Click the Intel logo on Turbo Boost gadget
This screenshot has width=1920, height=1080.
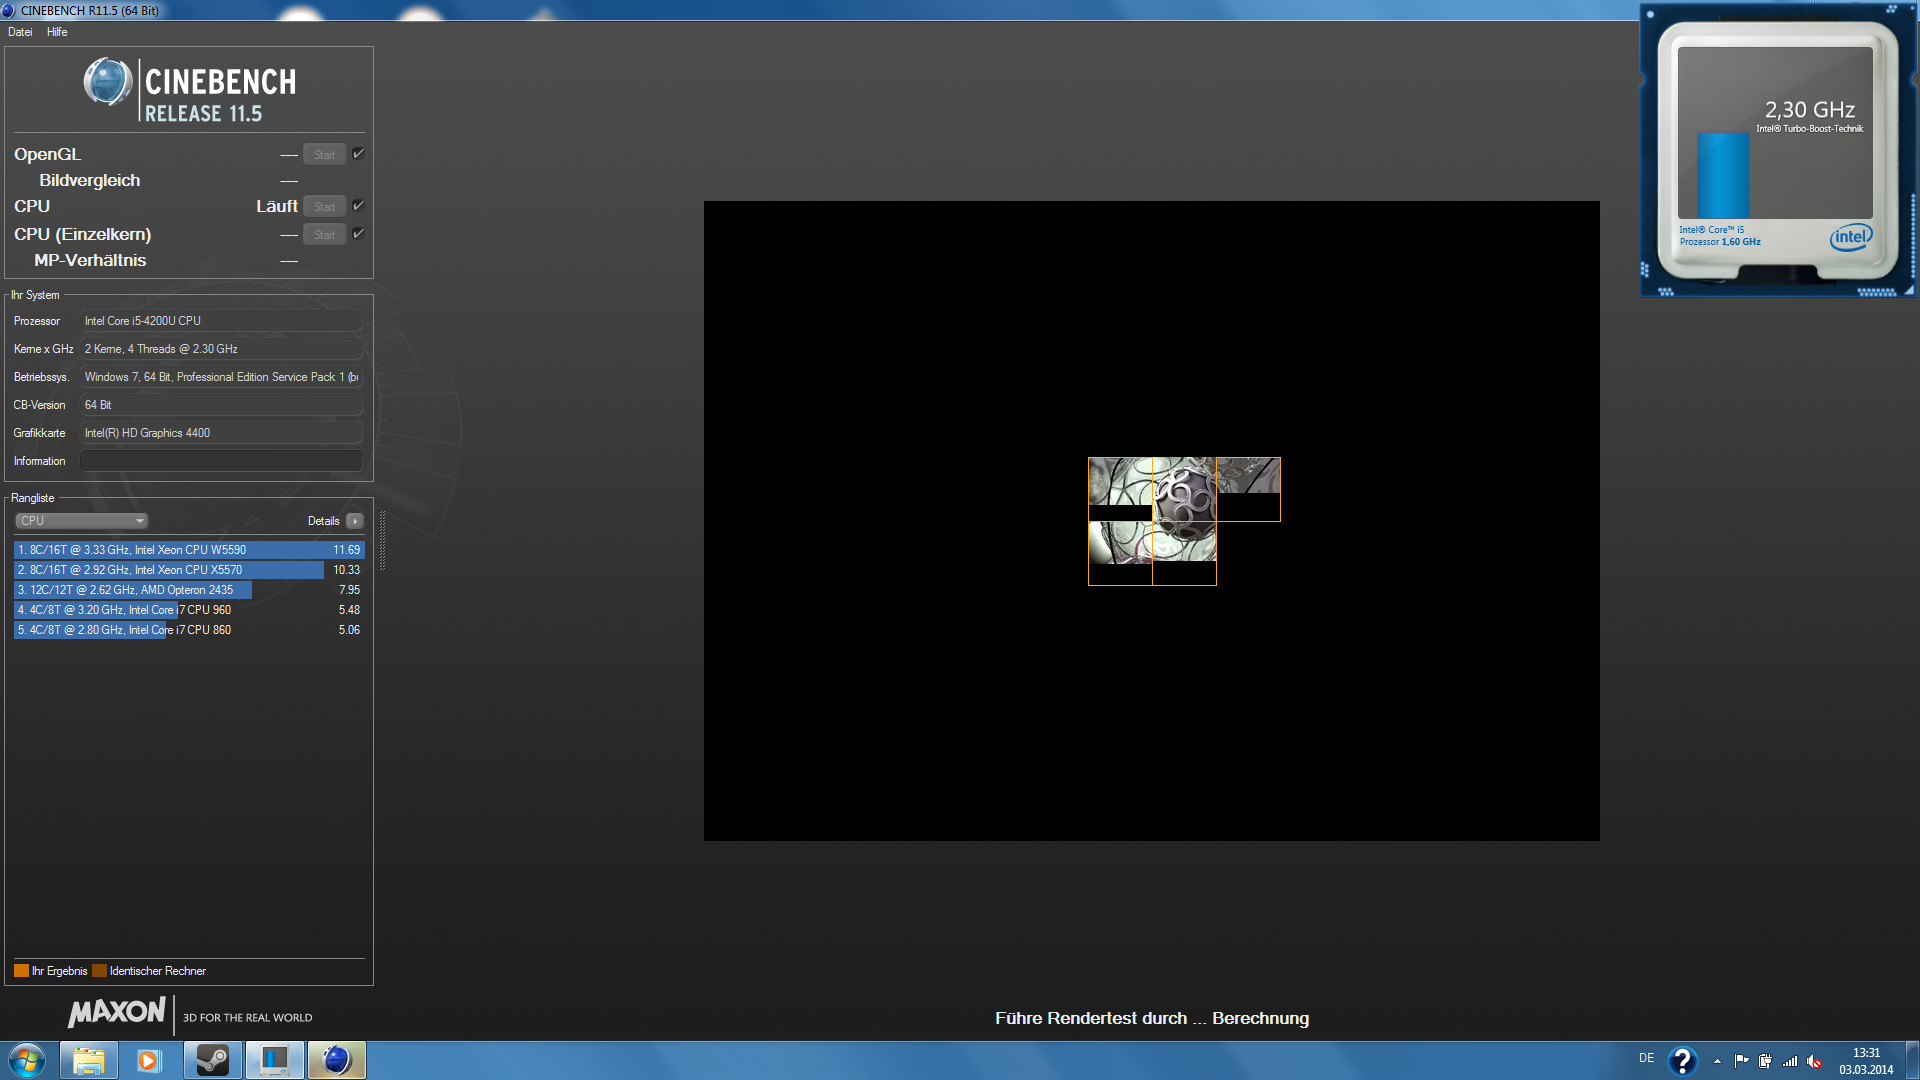pyautogui.click(x=1850, y=237)
